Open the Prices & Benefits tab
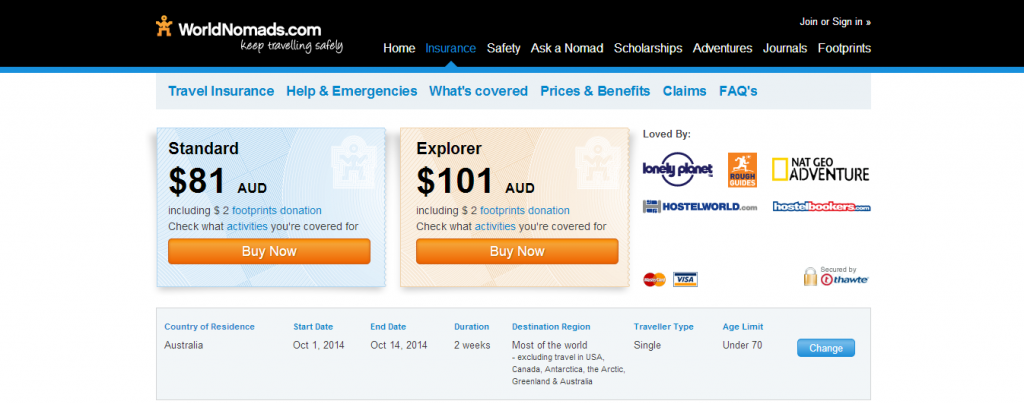 tap(595, 91)
